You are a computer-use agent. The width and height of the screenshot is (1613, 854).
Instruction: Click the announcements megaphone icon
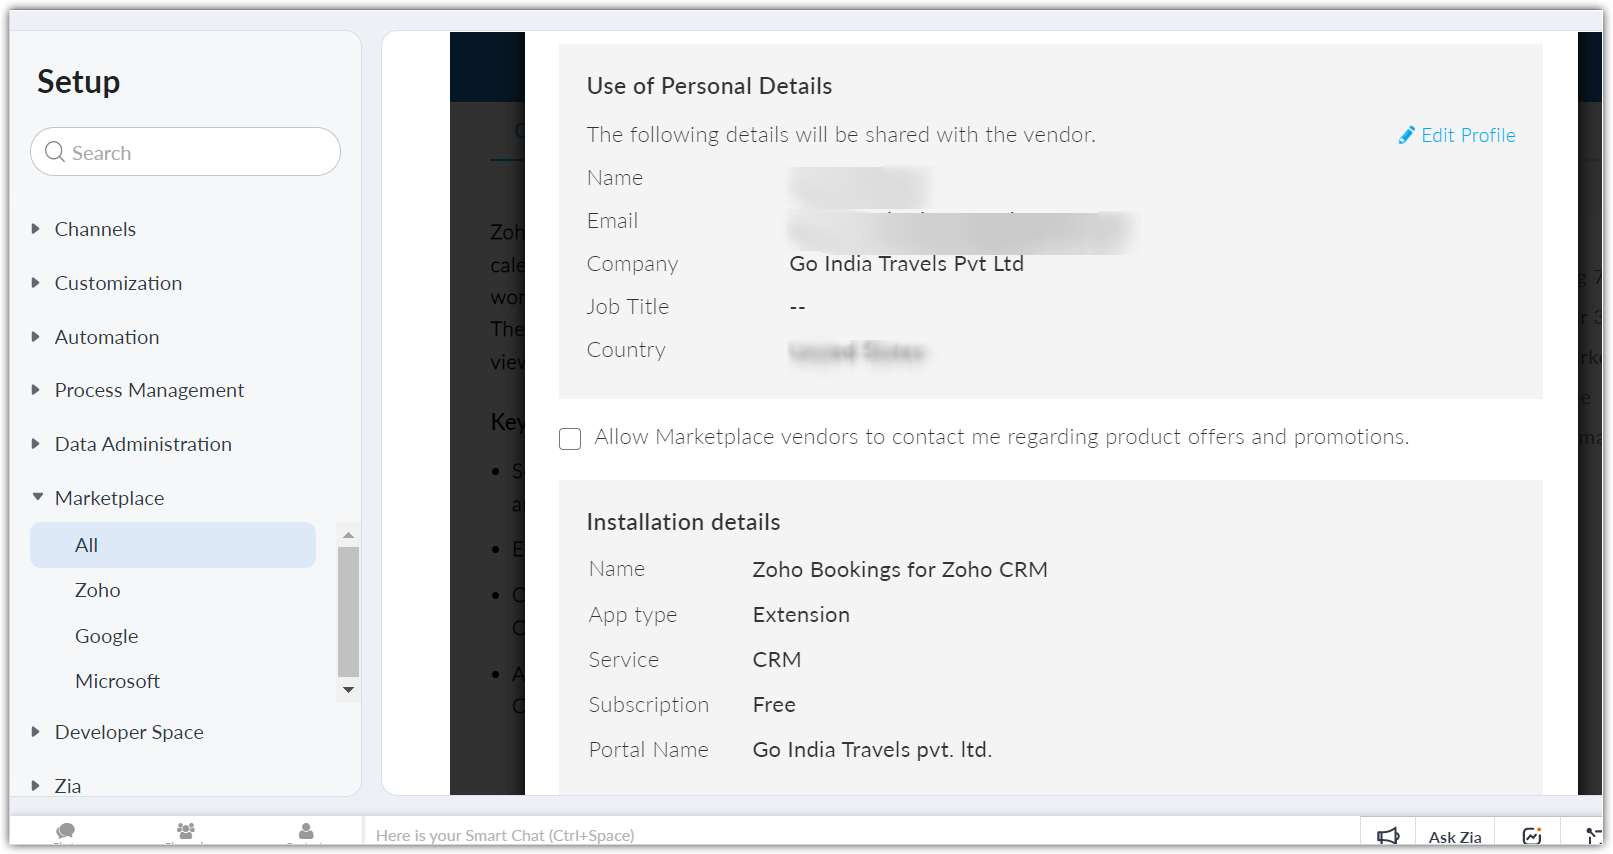(1388, 836)
